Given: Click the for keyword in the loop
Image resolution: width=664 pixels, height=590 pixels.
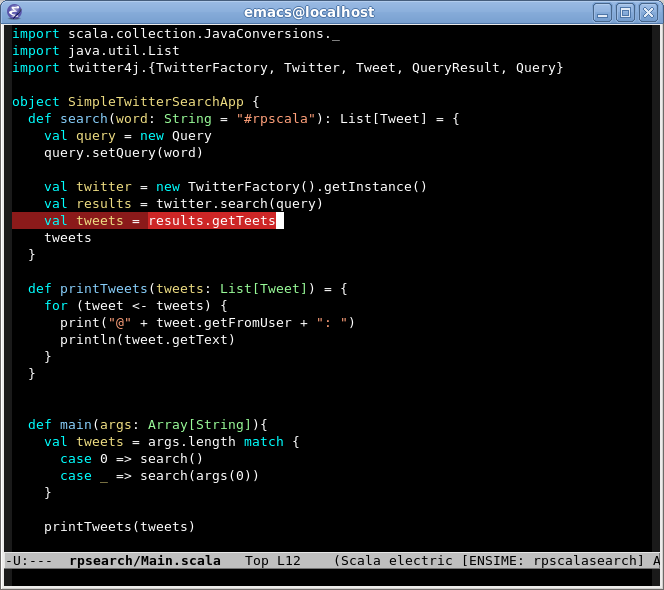Looking at the screenshot, I should 56,306.
